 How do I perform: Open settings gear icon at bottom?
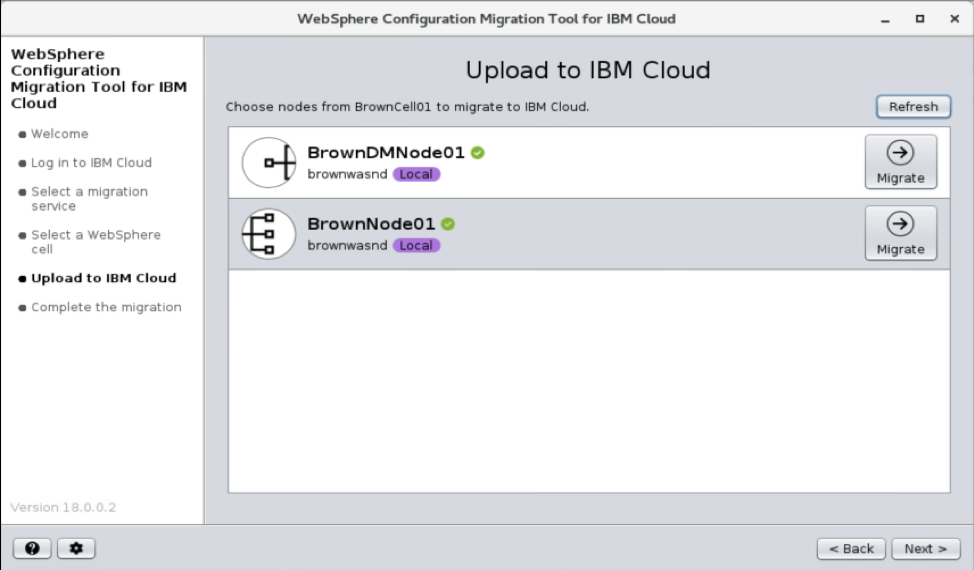coord(76,548)
